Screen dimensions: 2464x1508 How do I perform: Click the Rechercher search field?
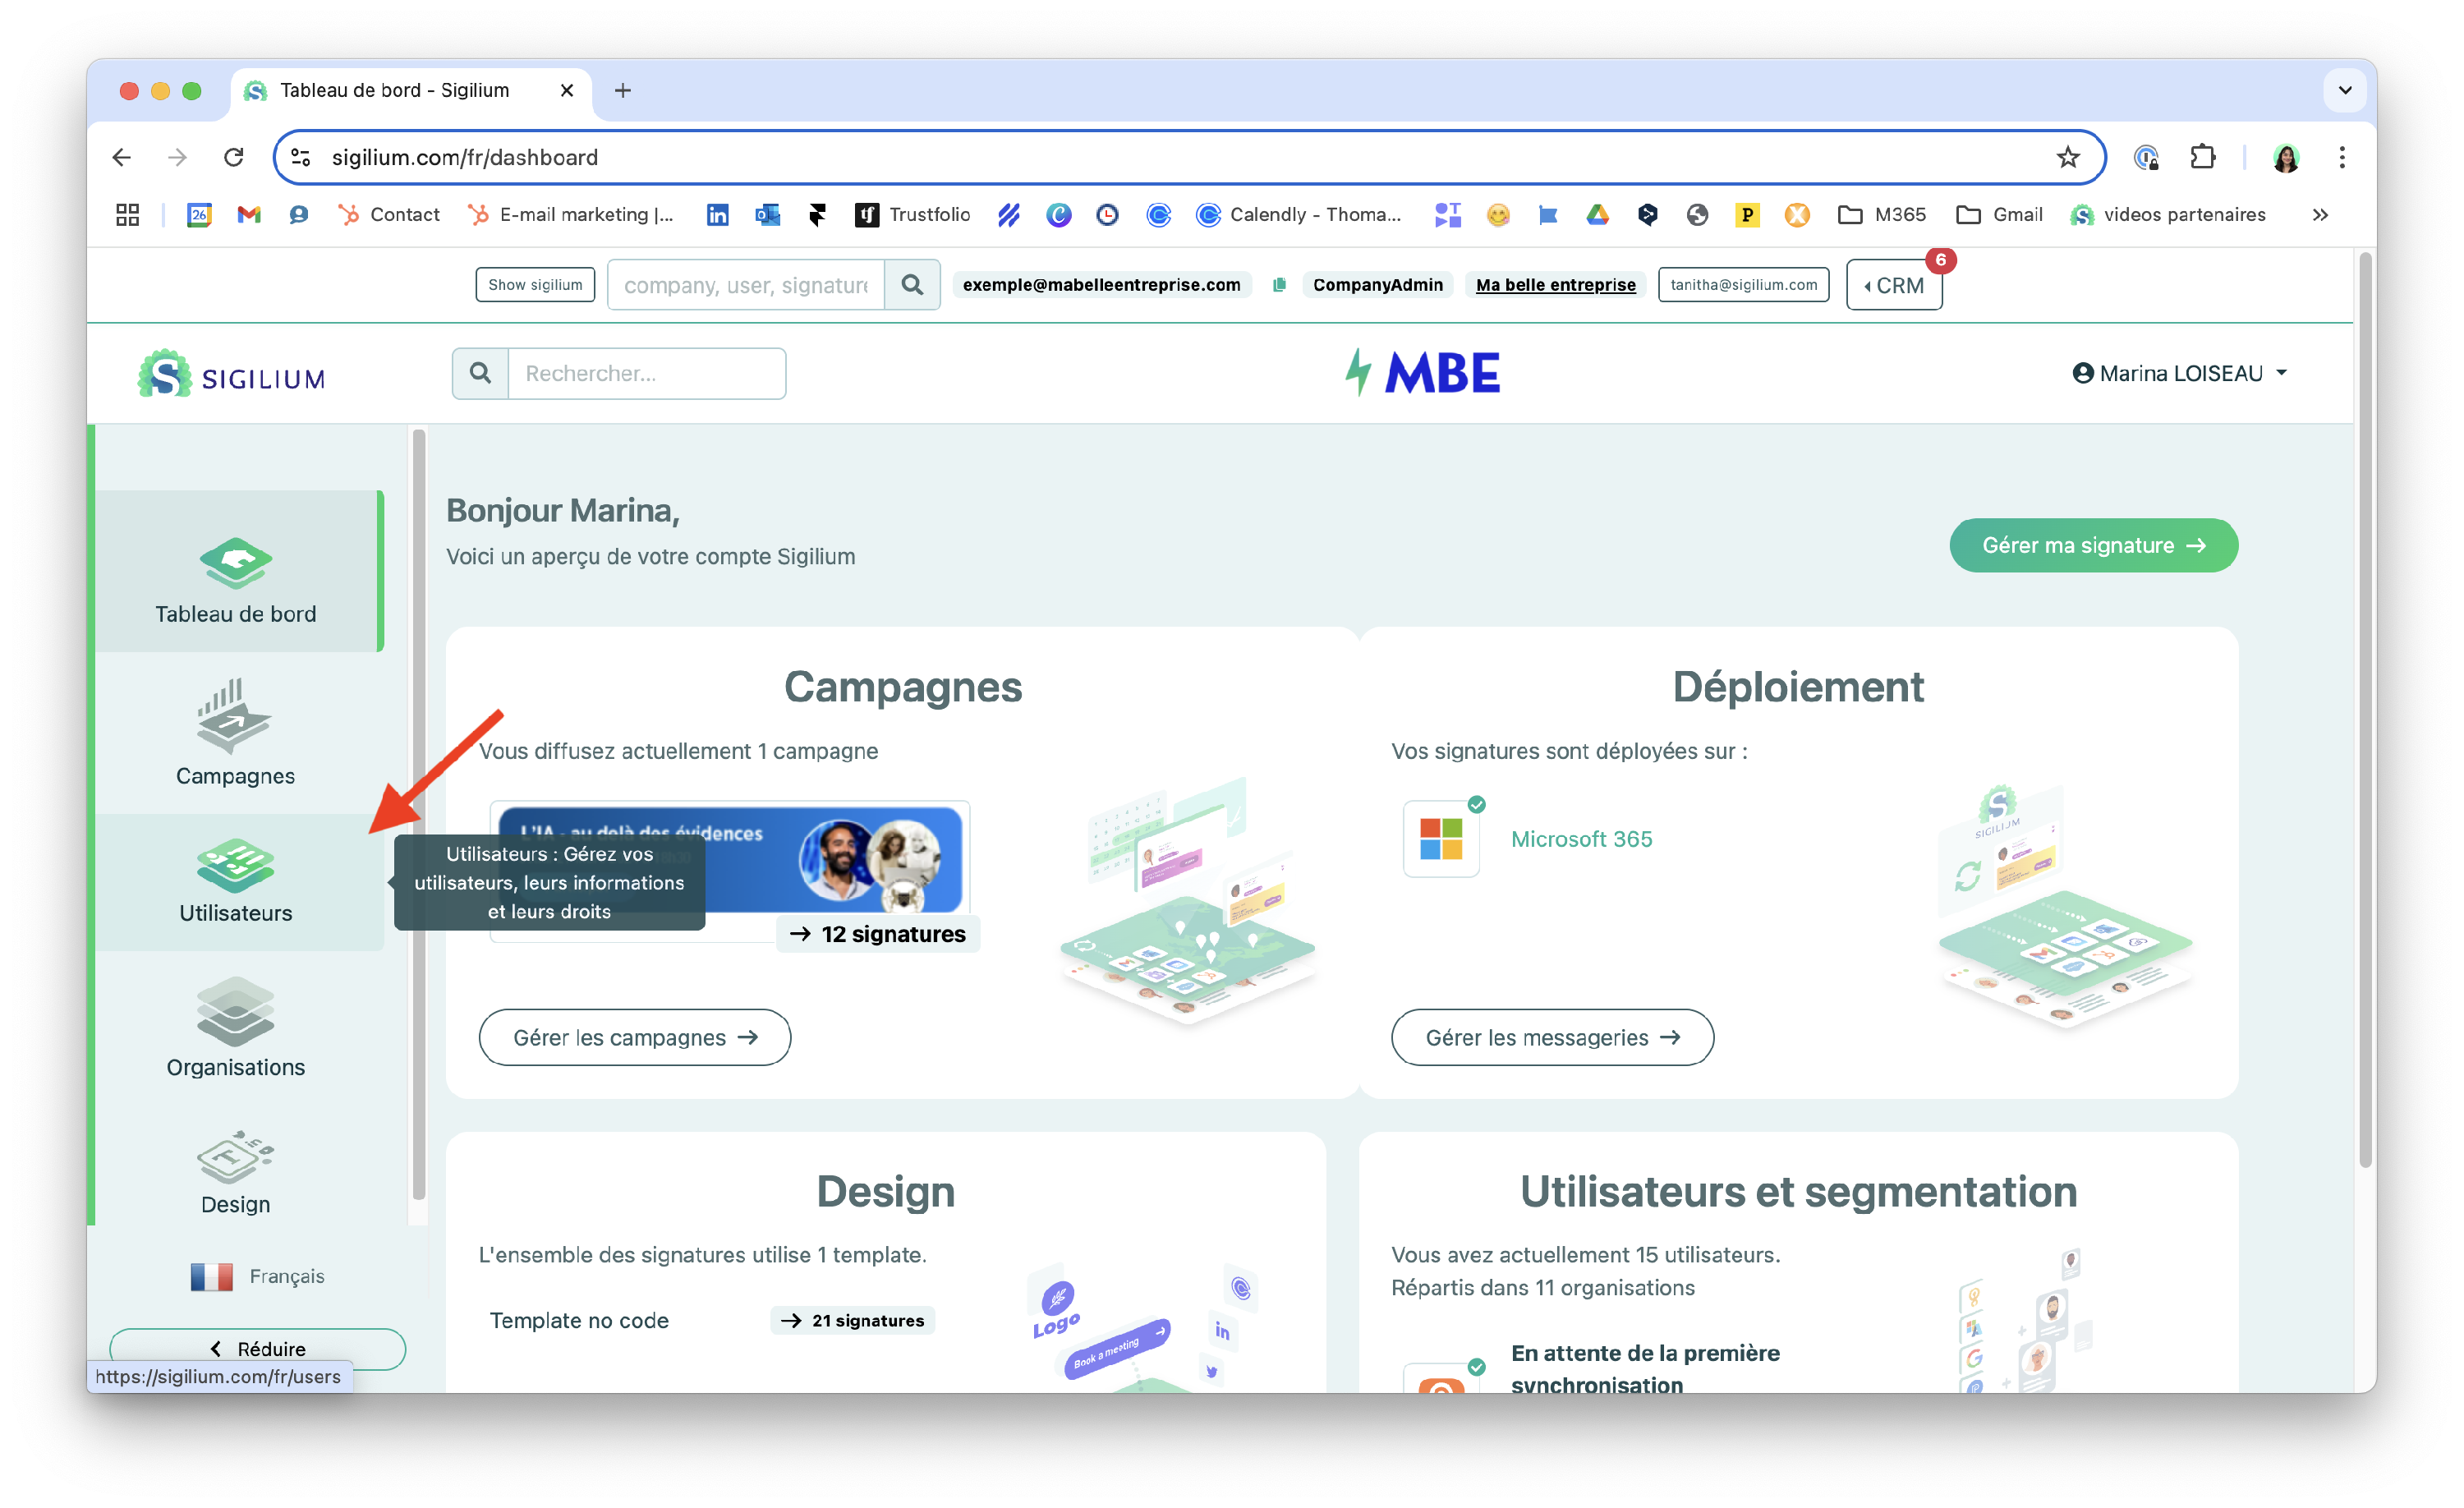pos(646,374)
